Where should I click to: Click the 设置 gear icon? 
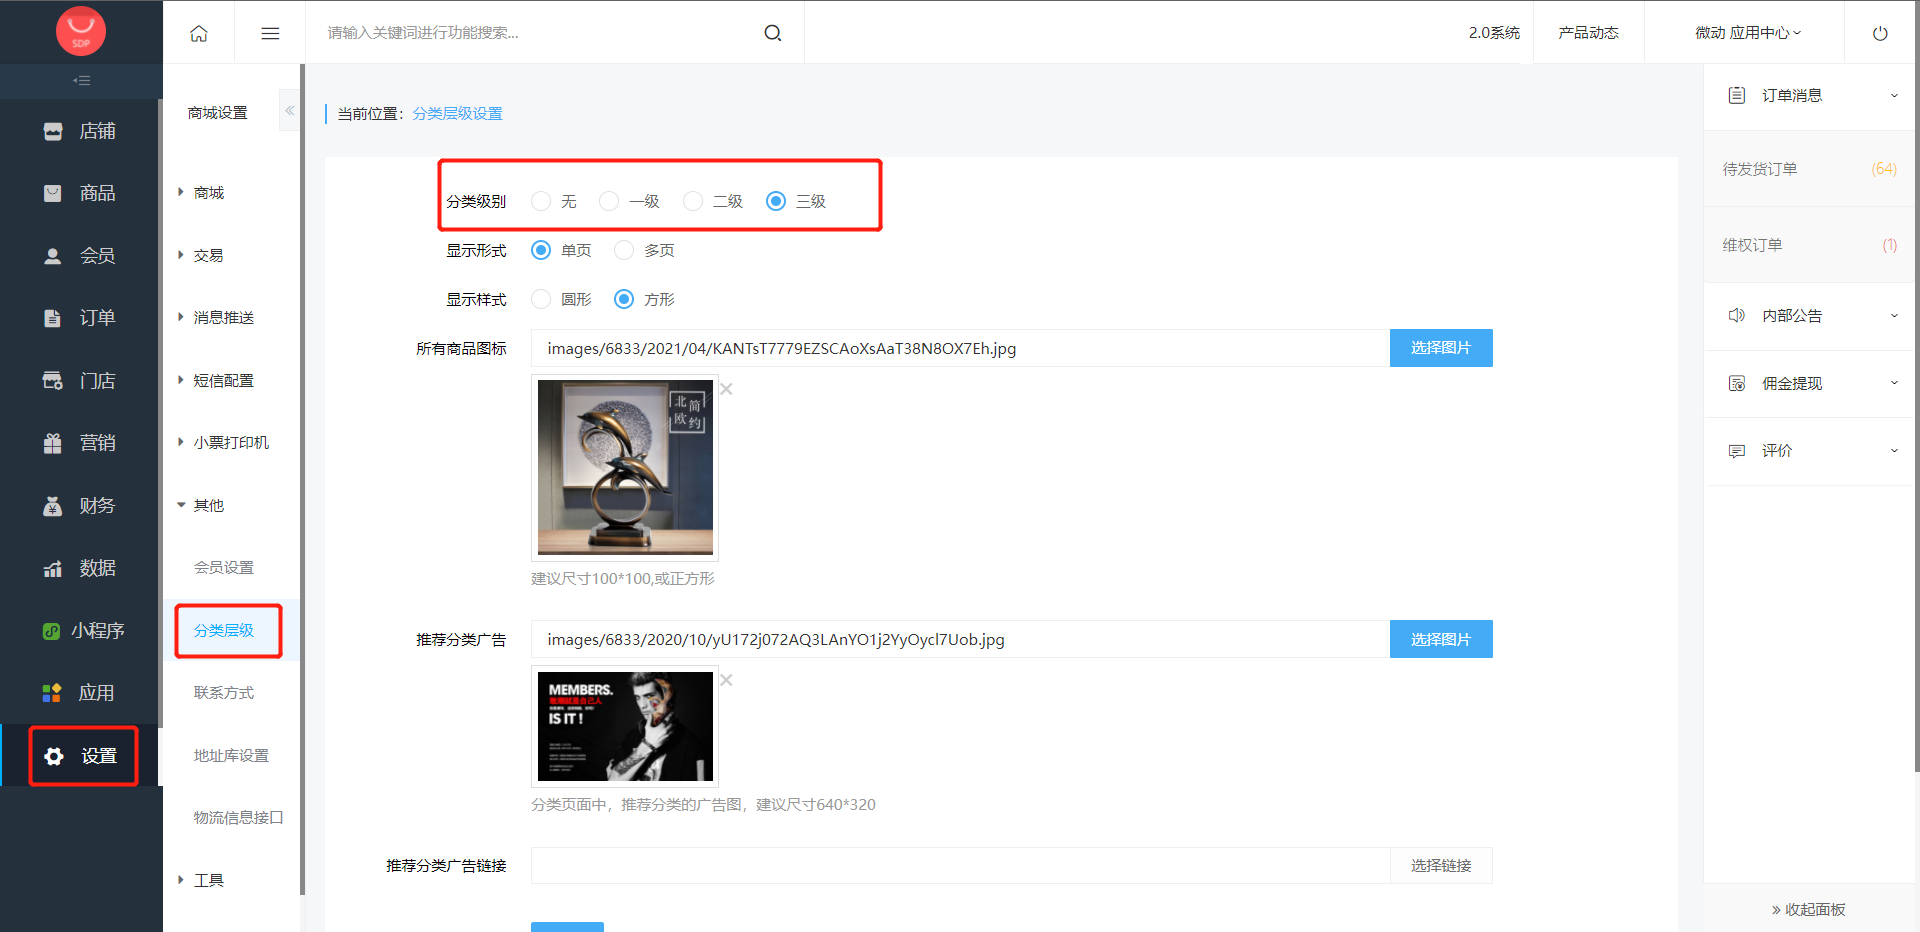point(54,756)
